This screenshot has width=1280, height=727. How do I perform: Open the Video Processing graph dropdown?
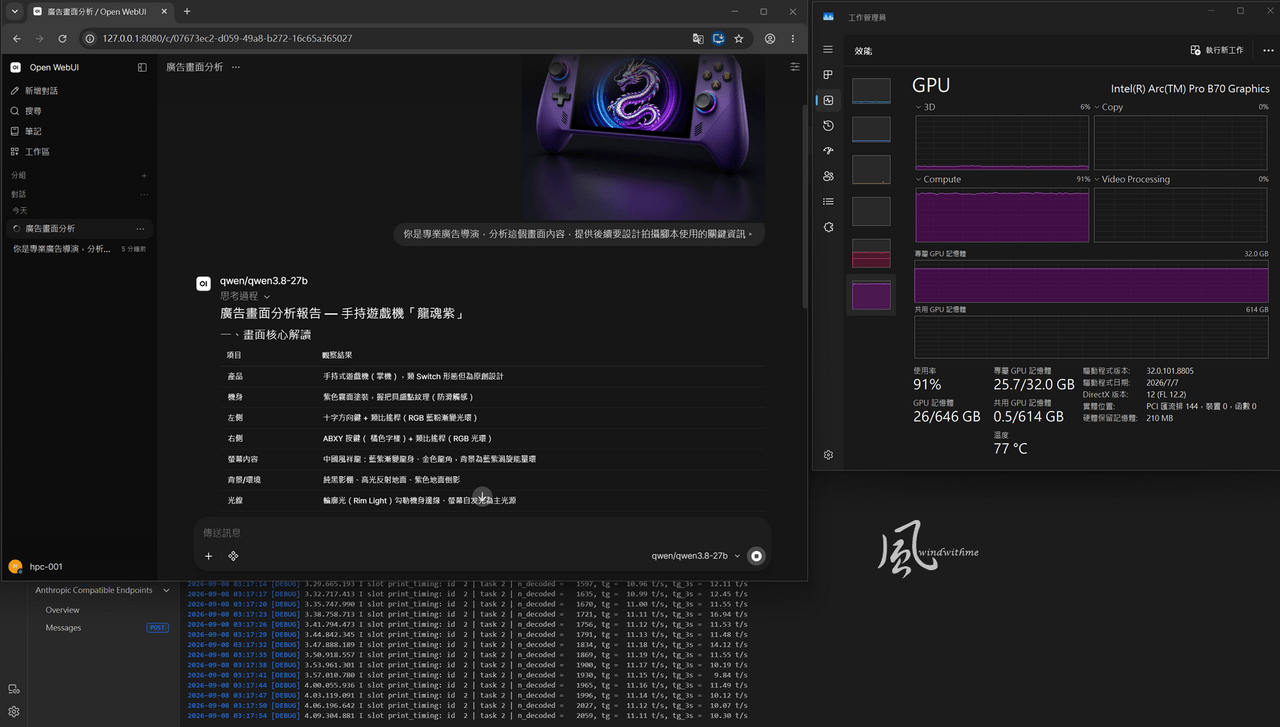(x=1132, y=179)
